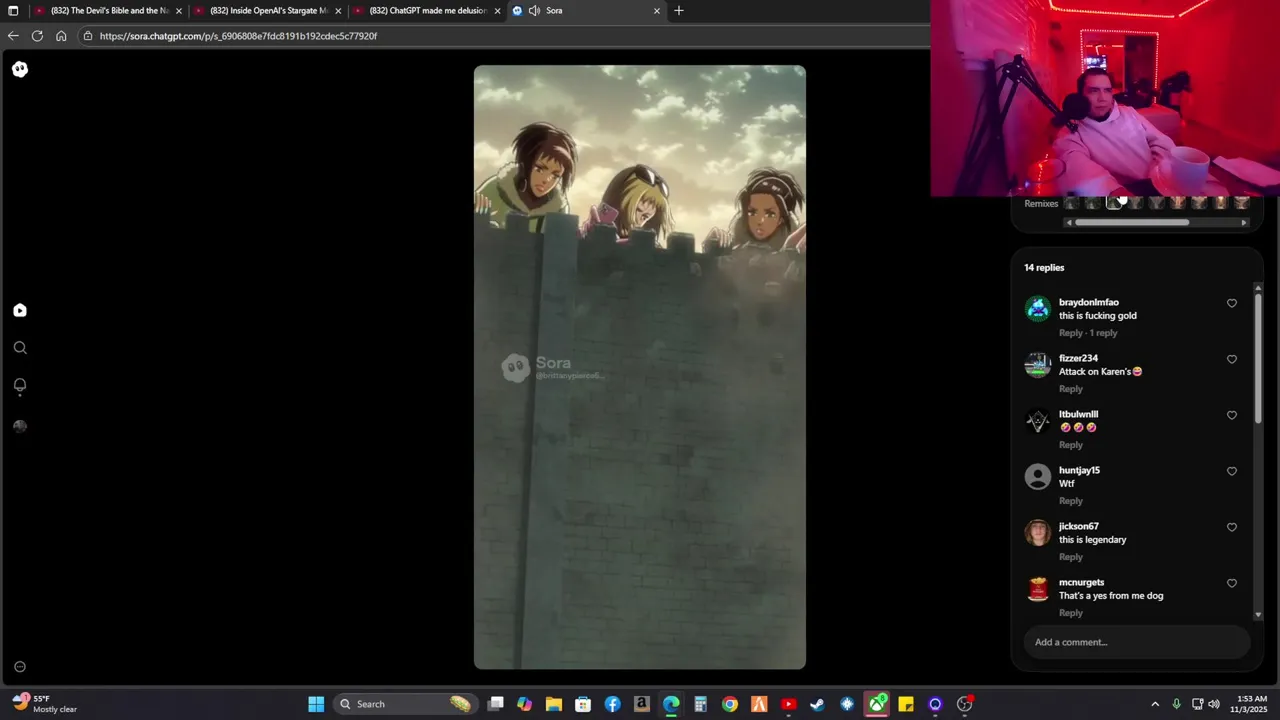The image size is (1280, 720).
Task: Like mcnurgets' comment
Action: [x=1232, y=584]
